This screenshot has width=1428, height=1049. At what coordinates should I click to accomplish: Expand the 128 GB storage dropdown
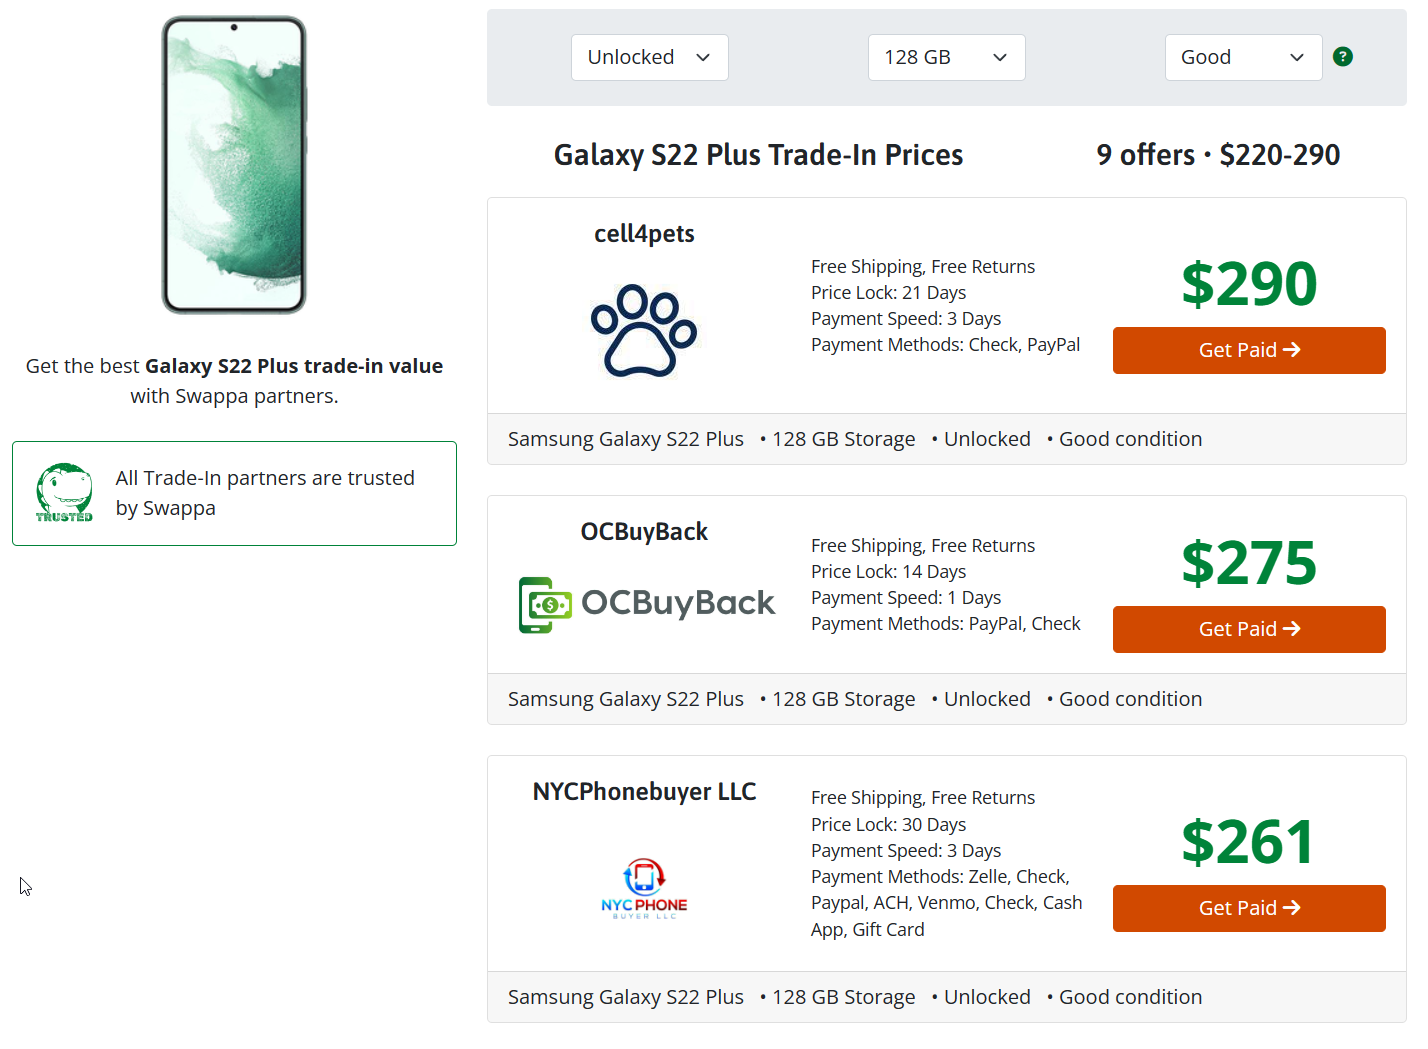pyautogui.click(x=946, y=58)
